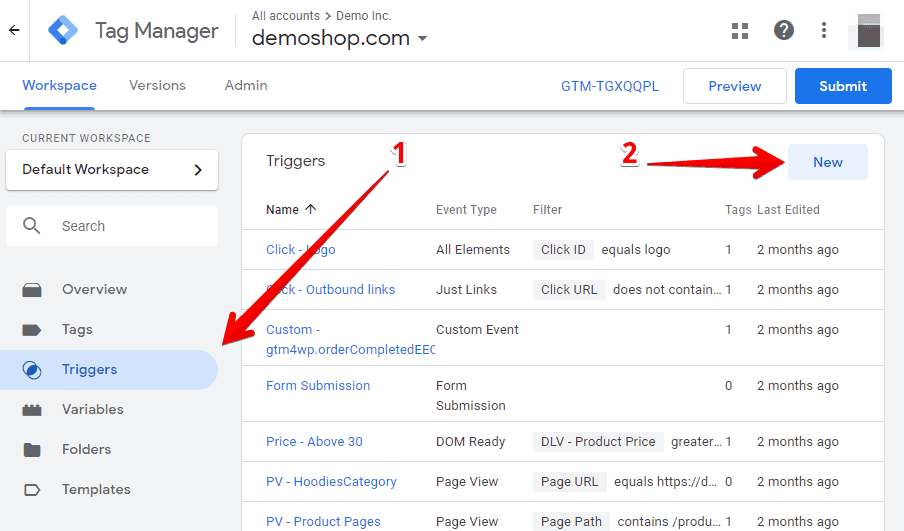Open the Google apps grid icon

click(x=740, y=31)
